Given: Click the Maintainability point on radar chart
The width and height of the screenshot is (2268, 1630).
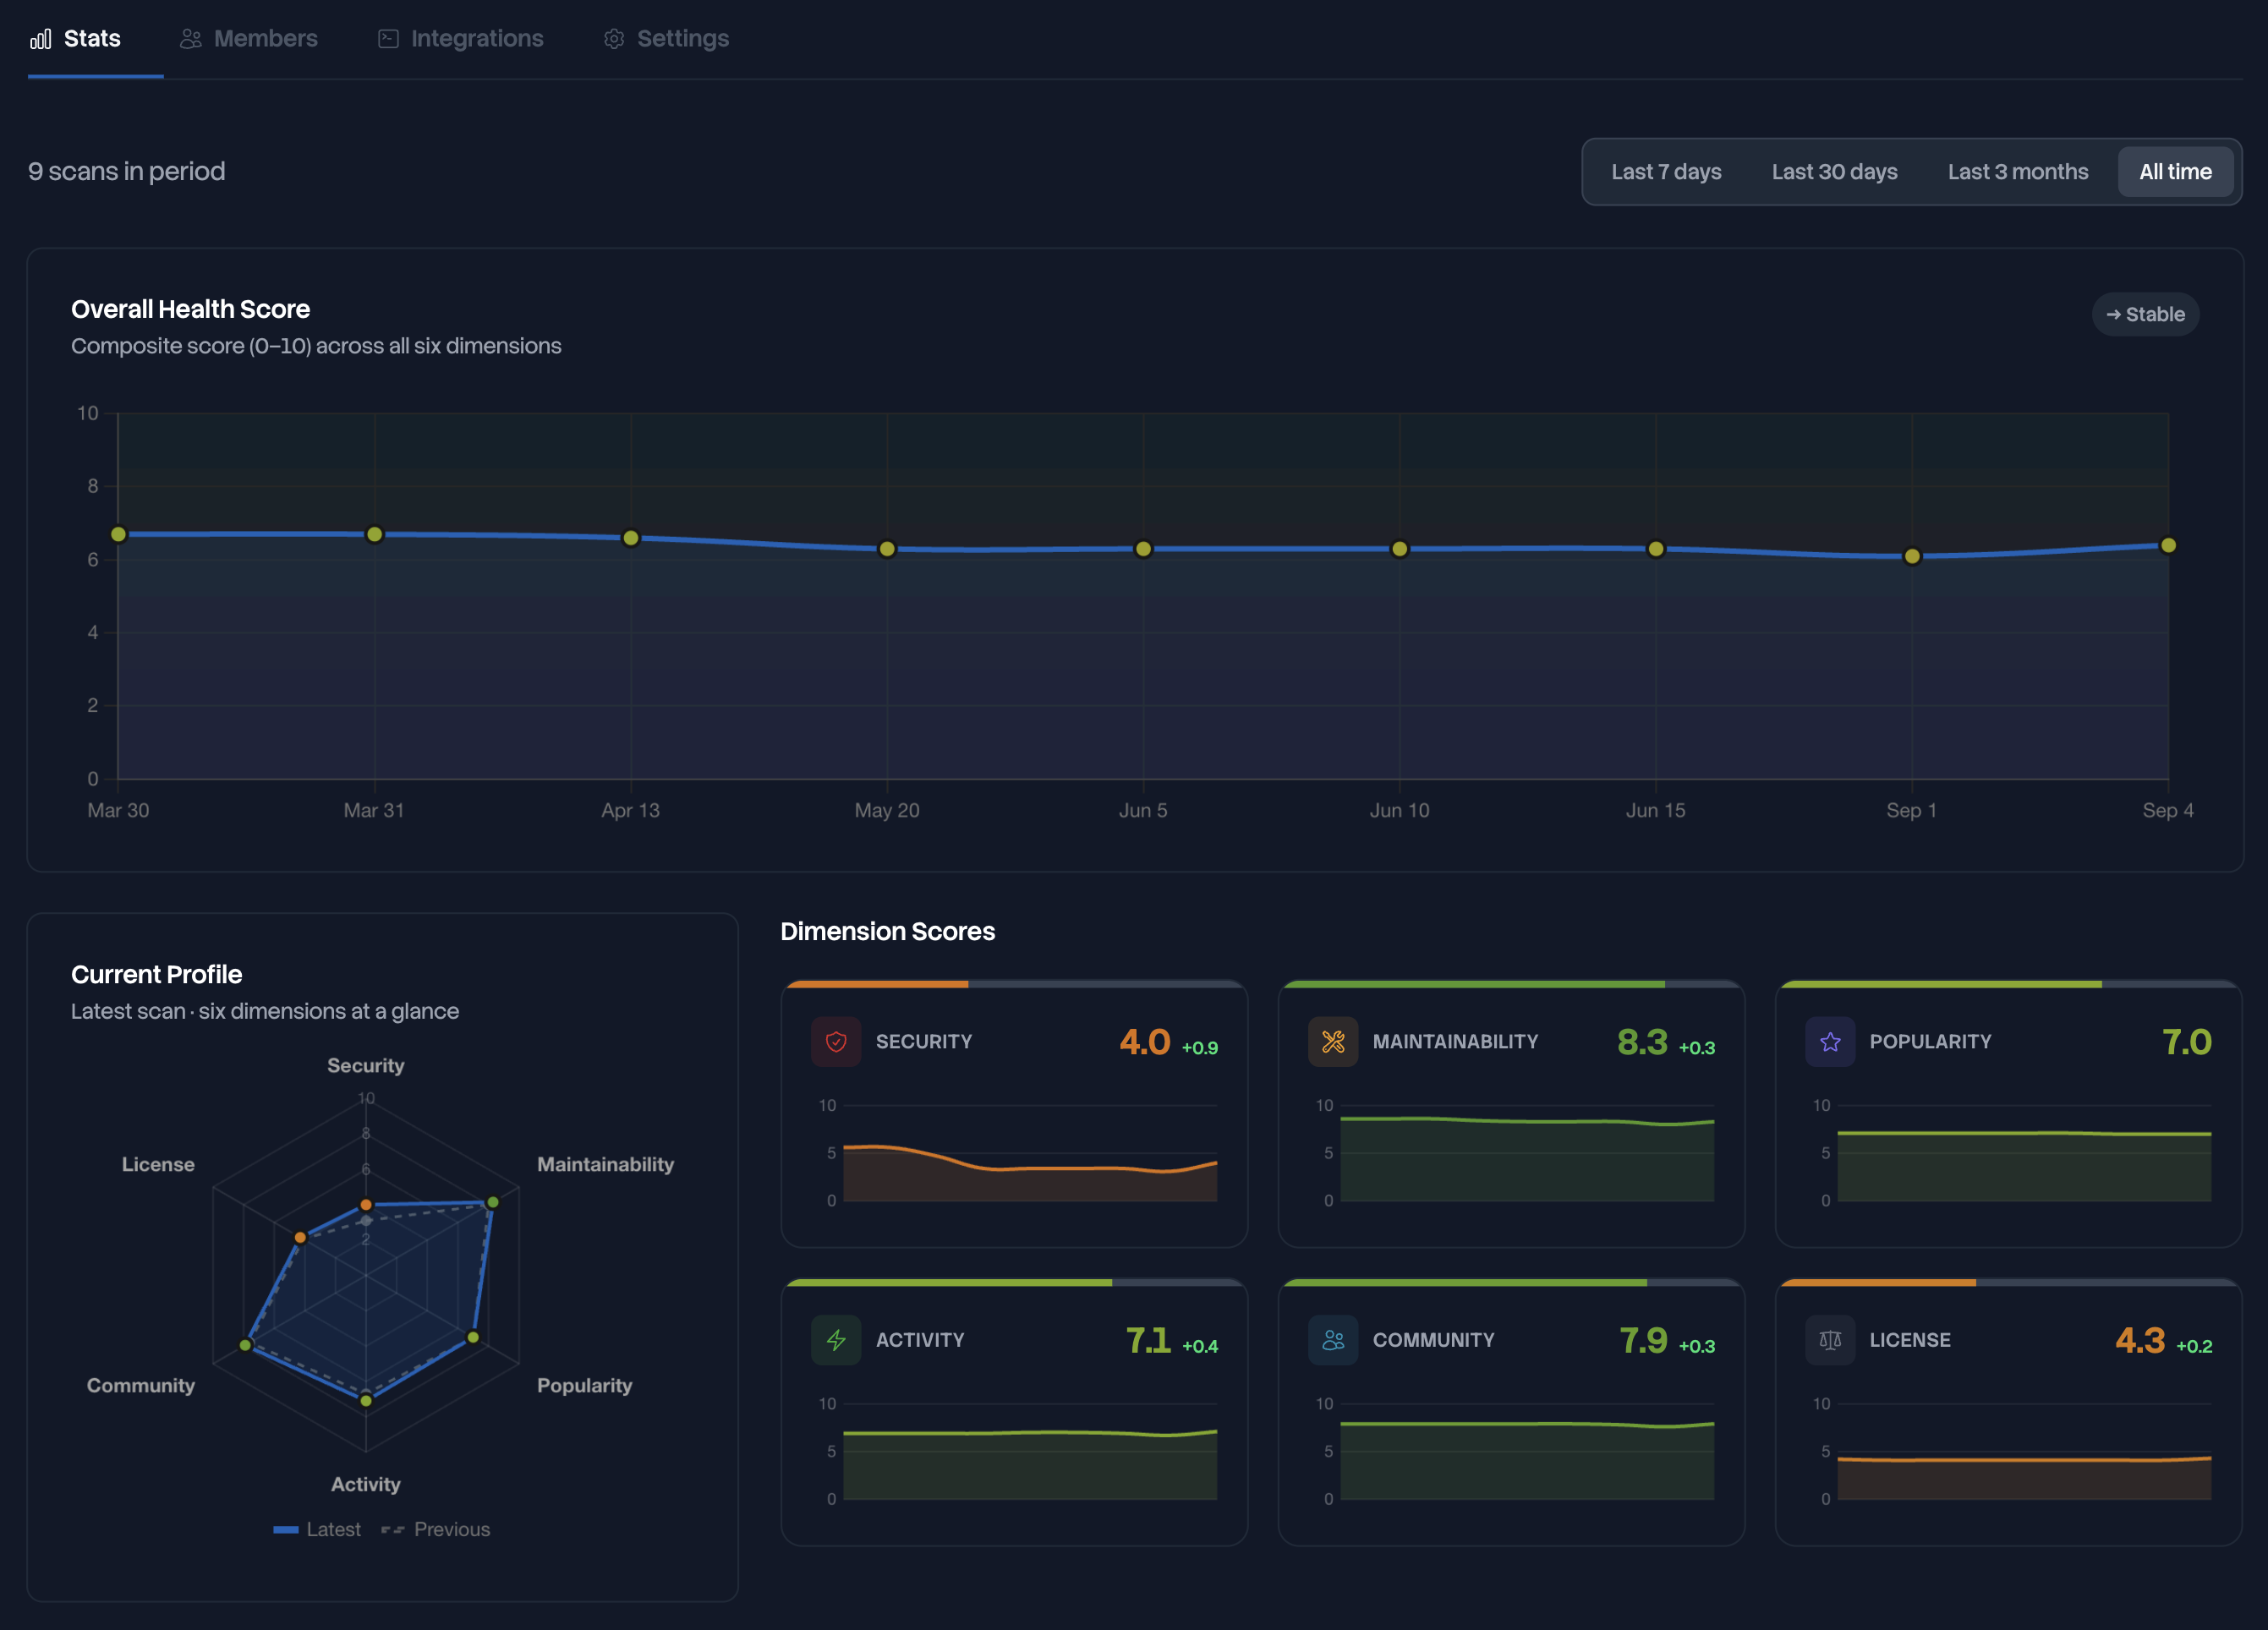Looking at the screenshot, I should point(493,1201).
